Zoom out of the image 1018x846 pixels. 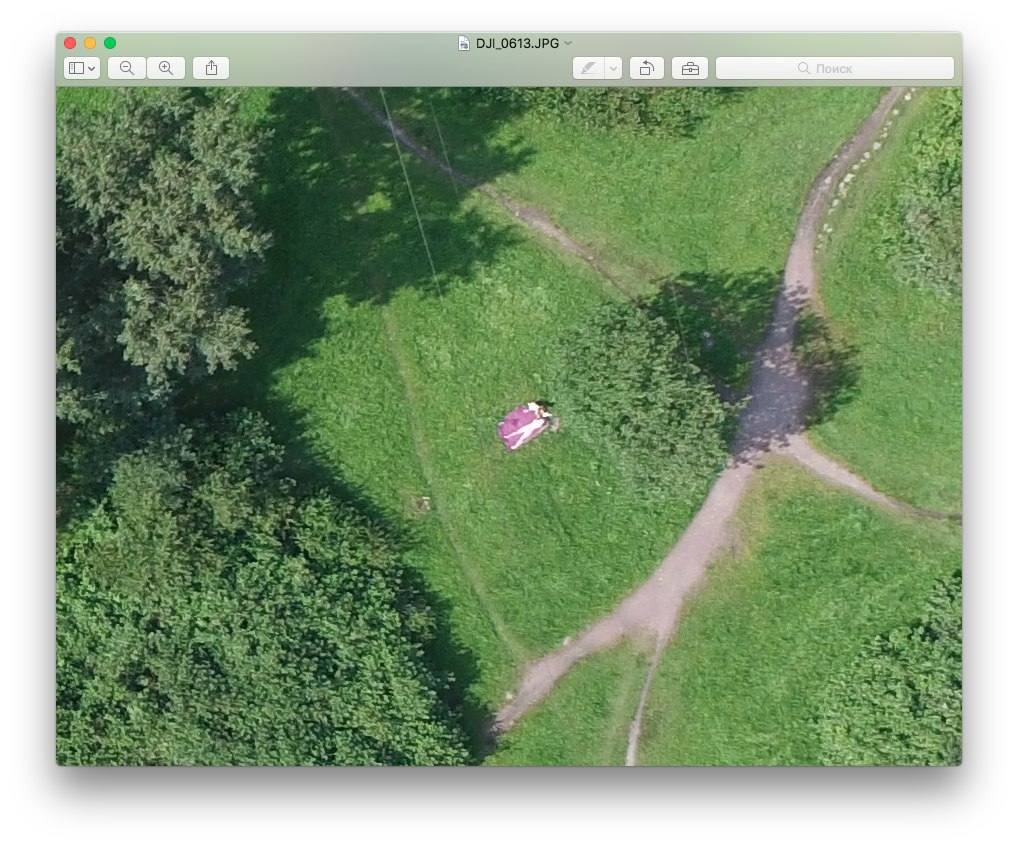(127, 68)
